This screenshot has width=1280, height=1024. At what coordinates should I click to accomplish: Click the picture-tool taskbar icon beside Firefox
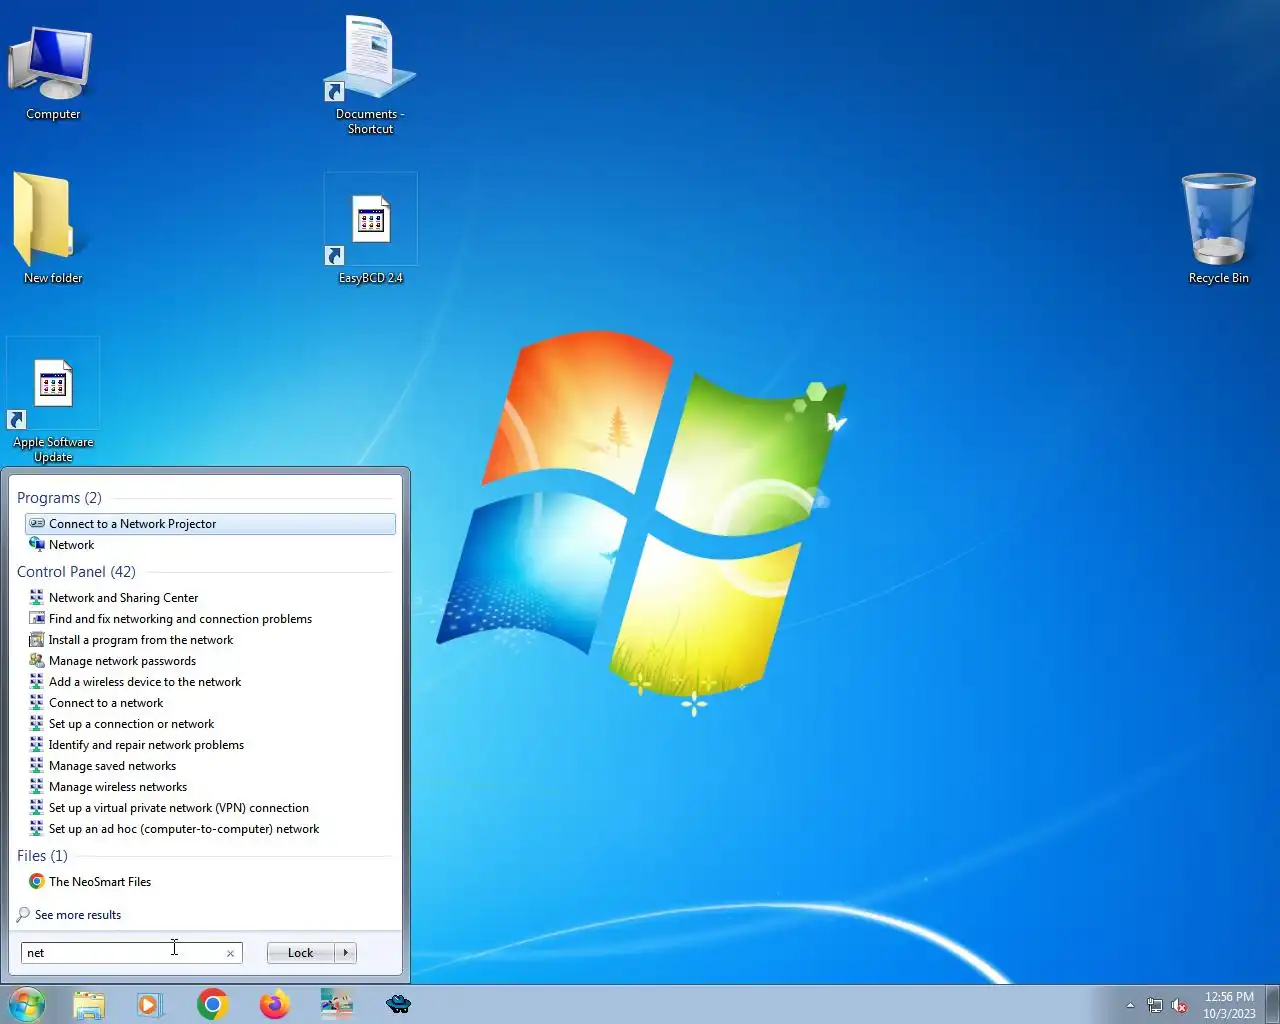tap(336, 1004)
